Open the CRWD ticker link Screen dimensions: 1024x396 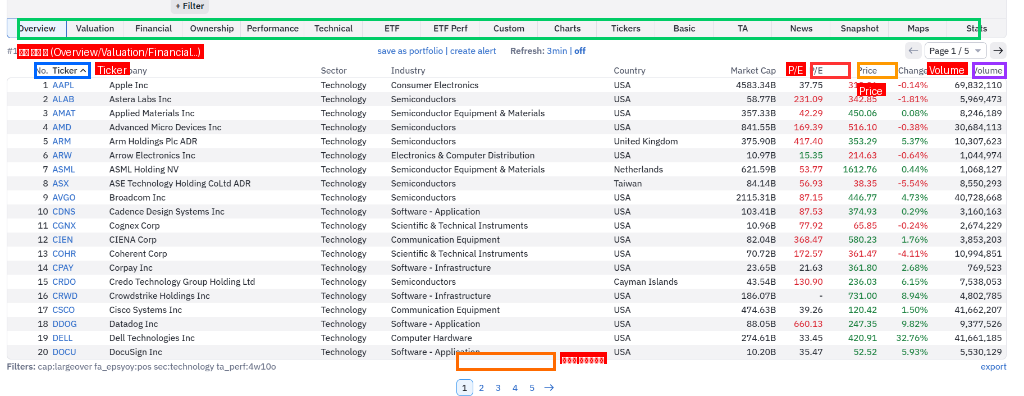65,296
